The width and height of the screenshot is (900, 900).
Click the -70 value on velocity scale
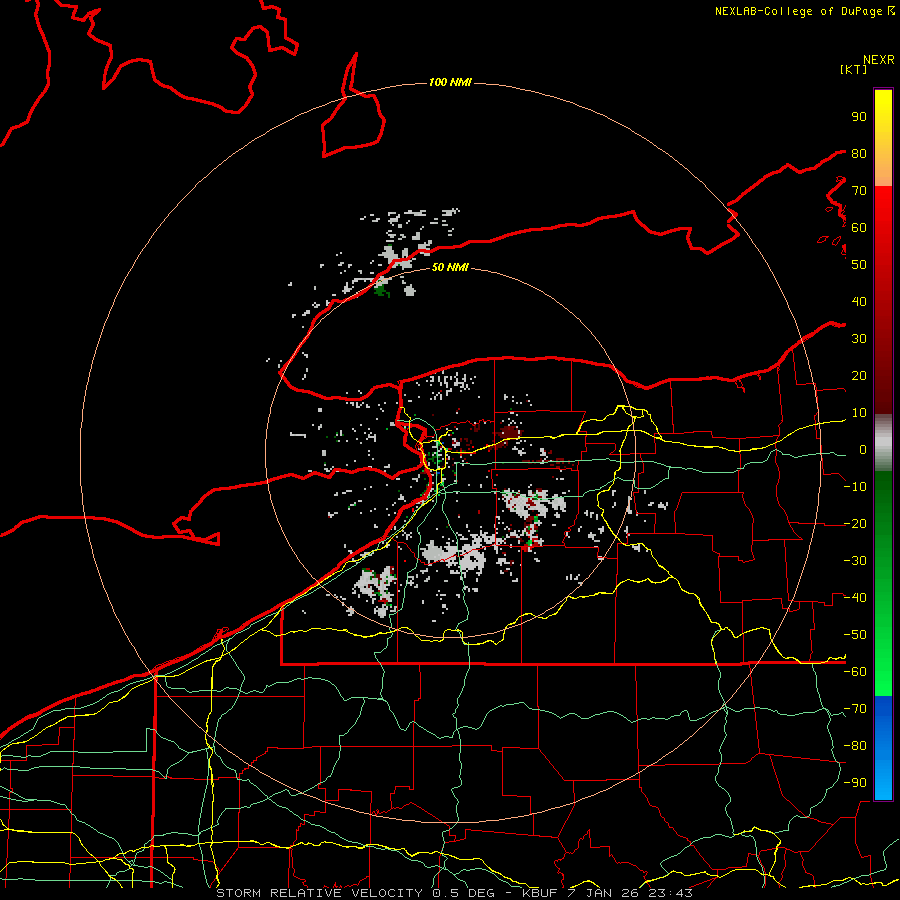click(x=855, y=709)
